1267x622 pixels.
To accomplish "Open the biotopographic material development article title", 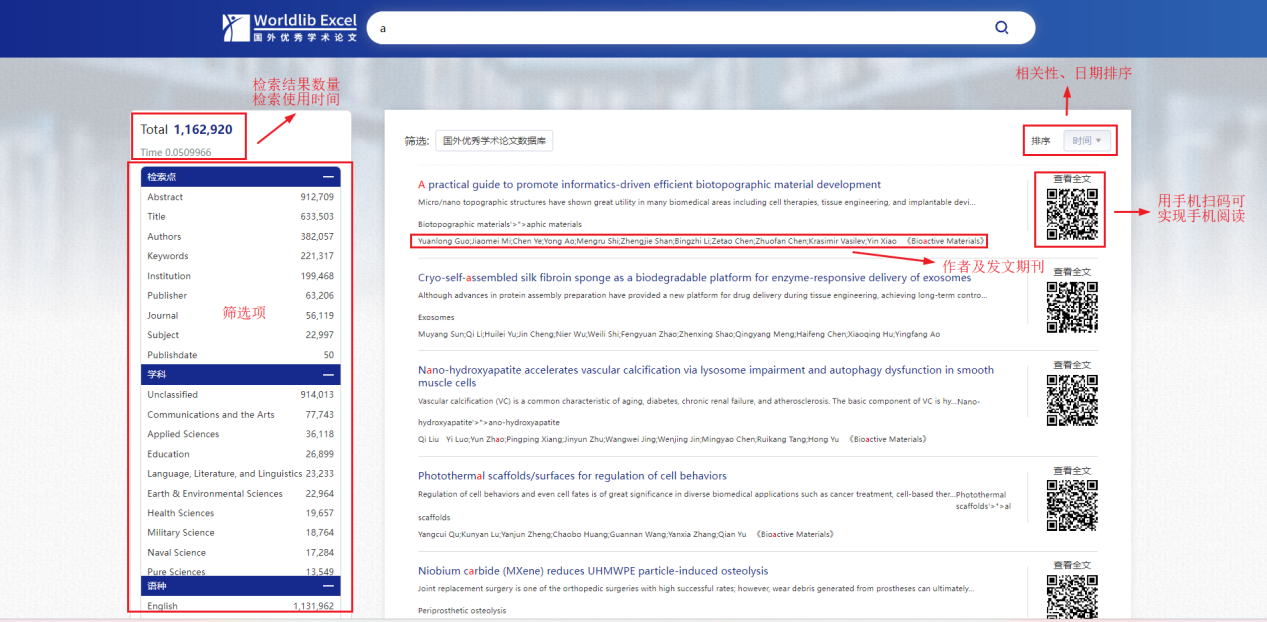I will 649,185.
